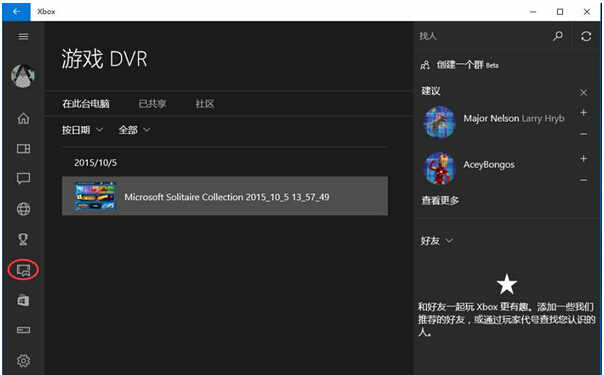Click 创建一个群 Beta button
Image resolution: width=604 pixels, height=375 pixels.
point(467,65)
